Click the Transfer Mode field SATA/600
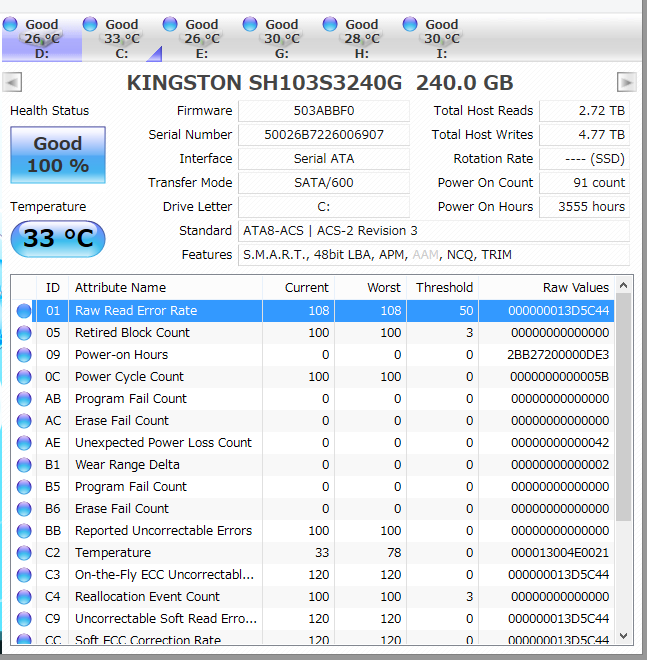Screen dimensions: 647x660 pyautogui.click(x=324, y=183)
